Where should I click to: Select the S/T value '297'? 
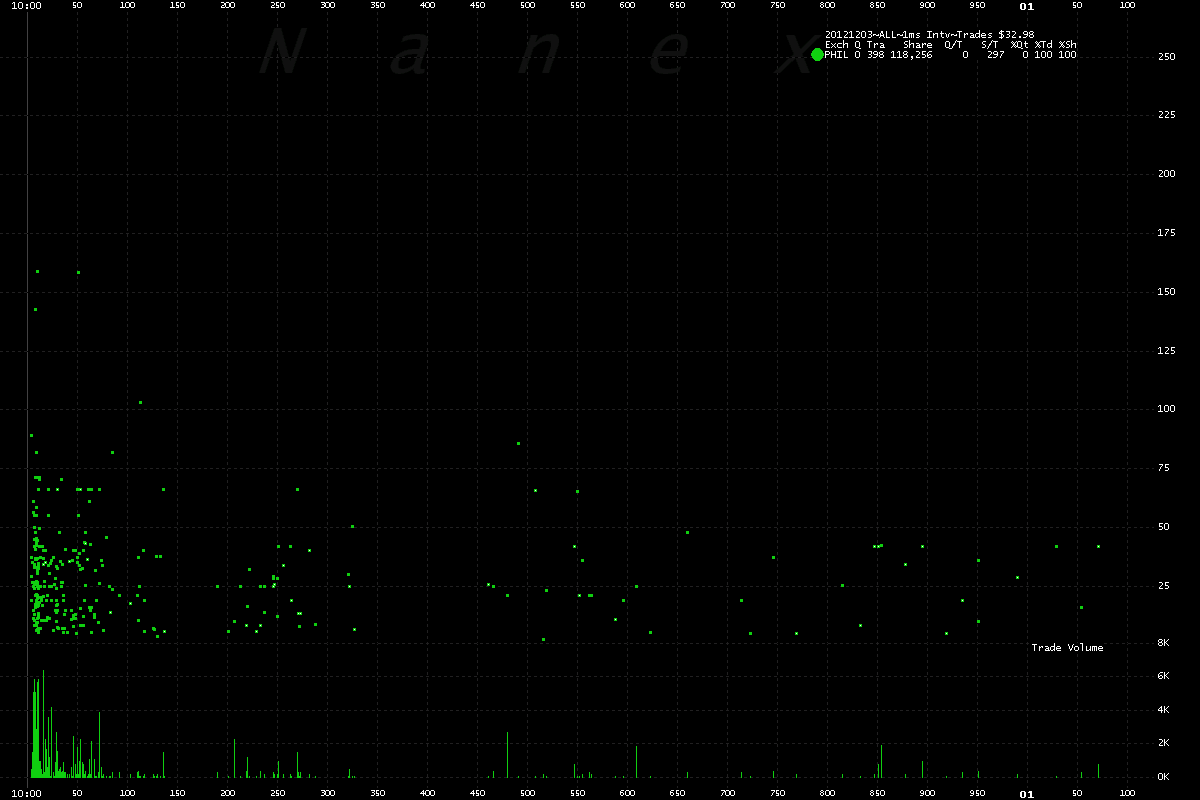(x=996, y=55)
